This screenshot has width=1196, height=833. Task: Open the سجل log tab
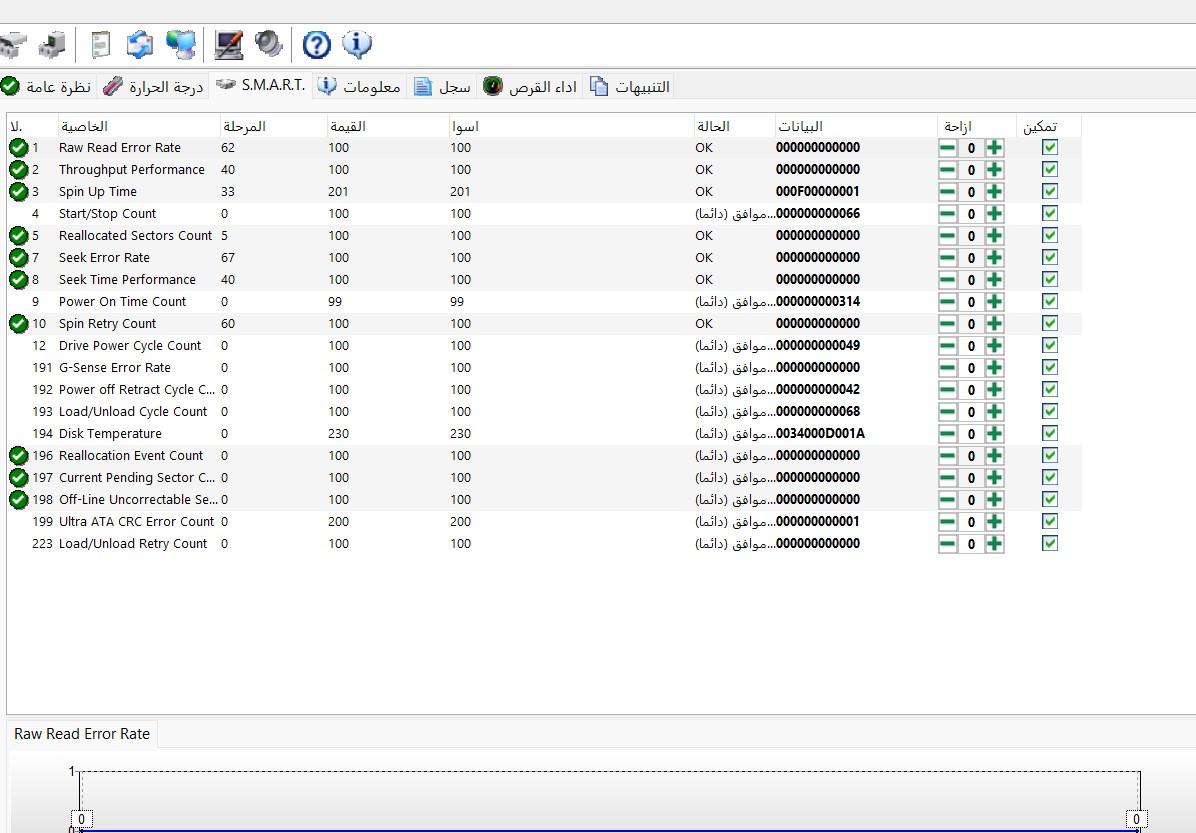[x=442, y=86]
